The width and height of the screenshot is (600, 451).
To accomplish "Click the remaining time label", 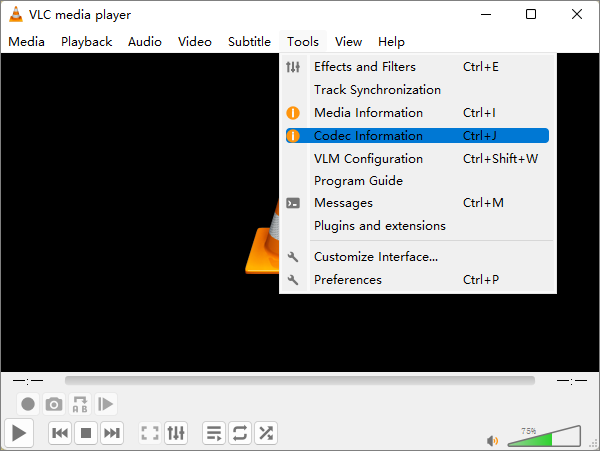I will [572, 381].
